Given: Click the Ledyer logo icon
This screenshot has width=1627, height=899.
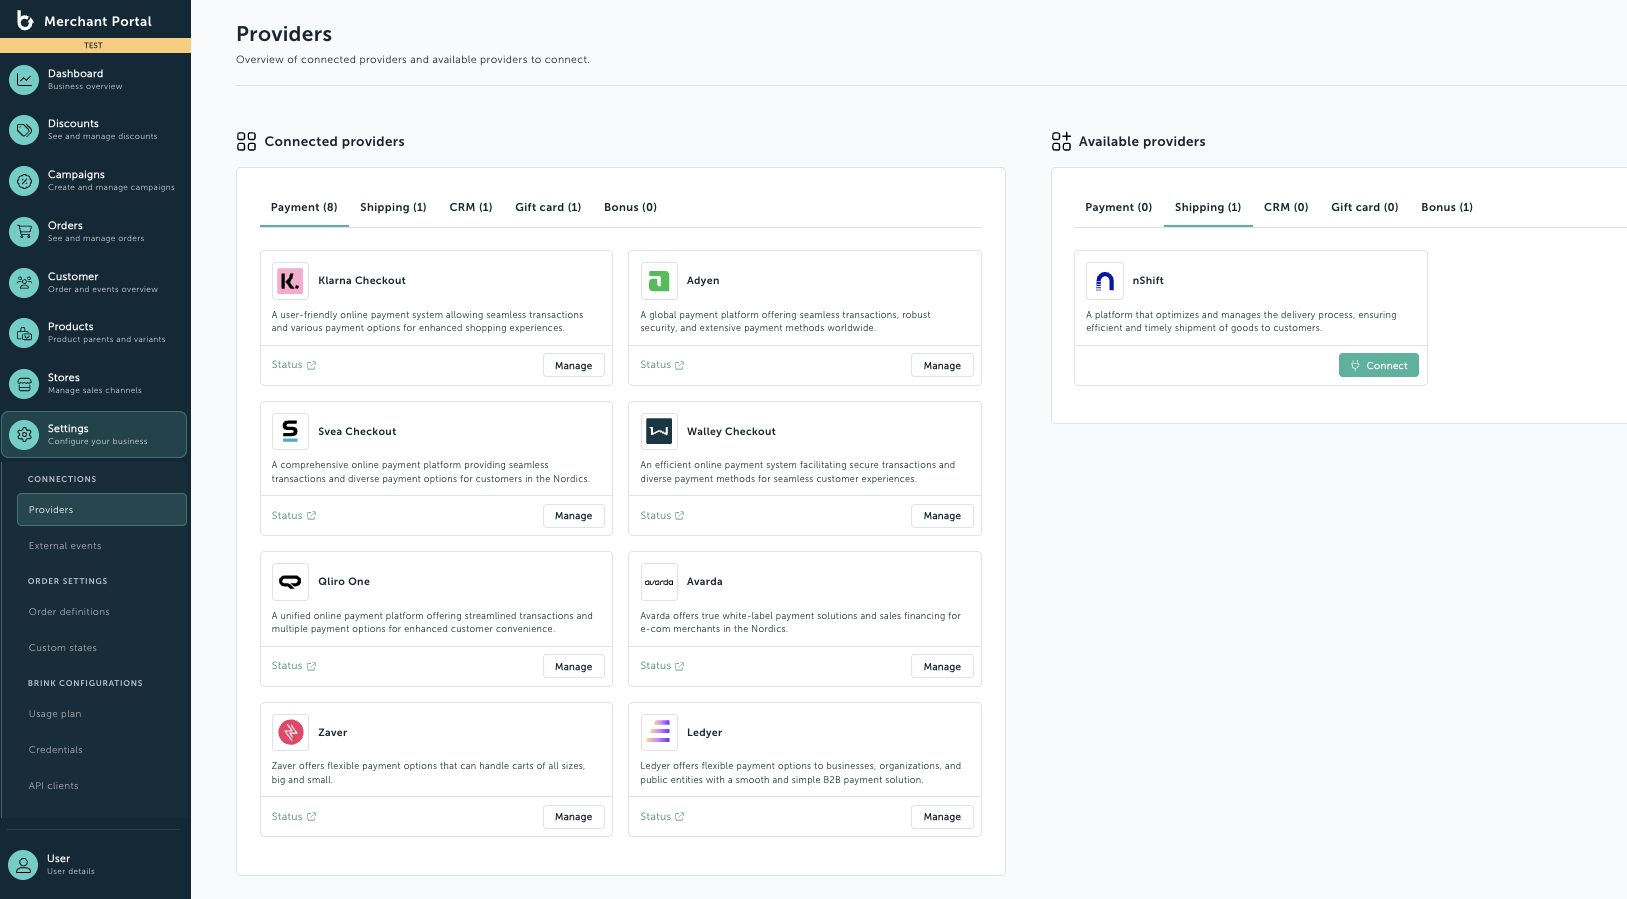Looking at the screenshot, I should 659,733.
